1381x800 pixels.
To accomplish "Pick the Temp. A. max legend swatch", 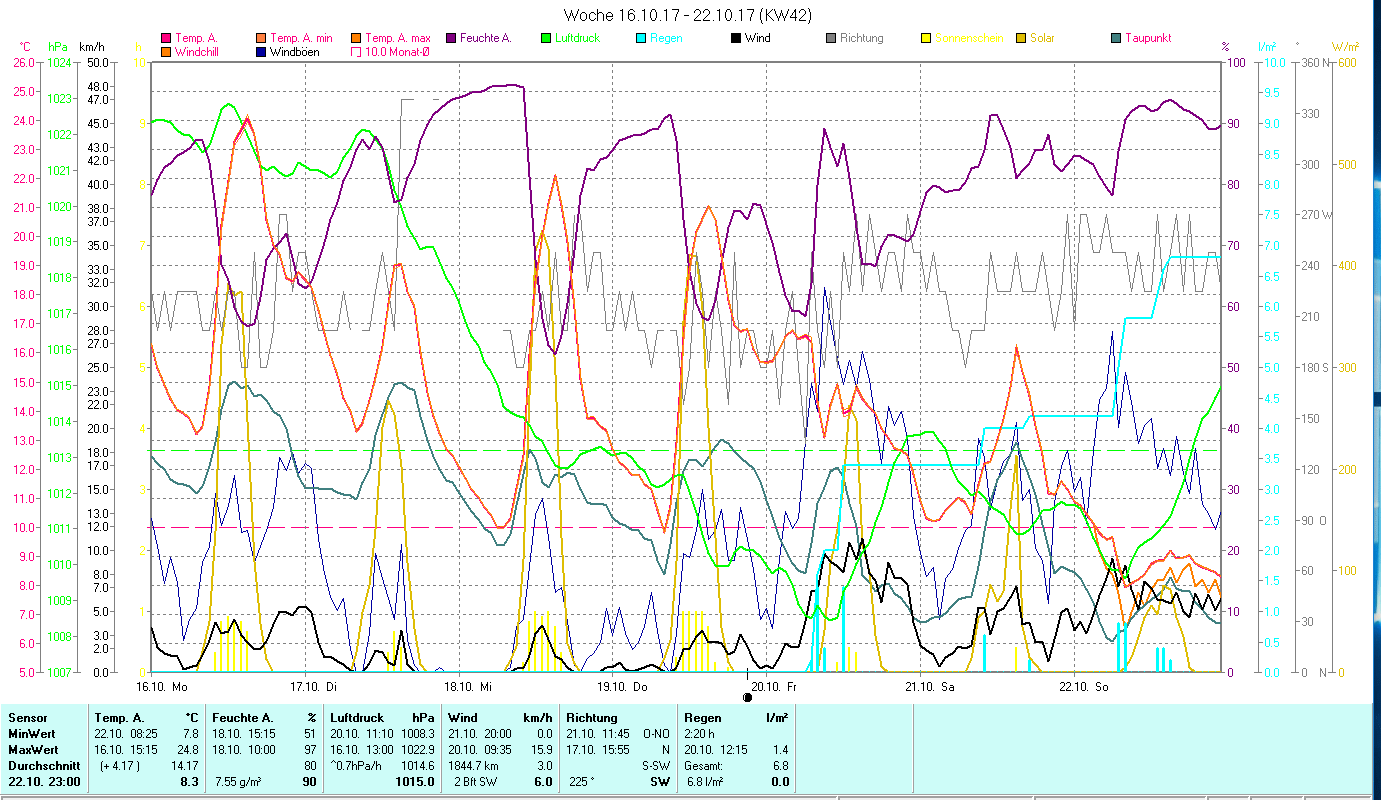I will pyautogui.click(x=356, y=39).
